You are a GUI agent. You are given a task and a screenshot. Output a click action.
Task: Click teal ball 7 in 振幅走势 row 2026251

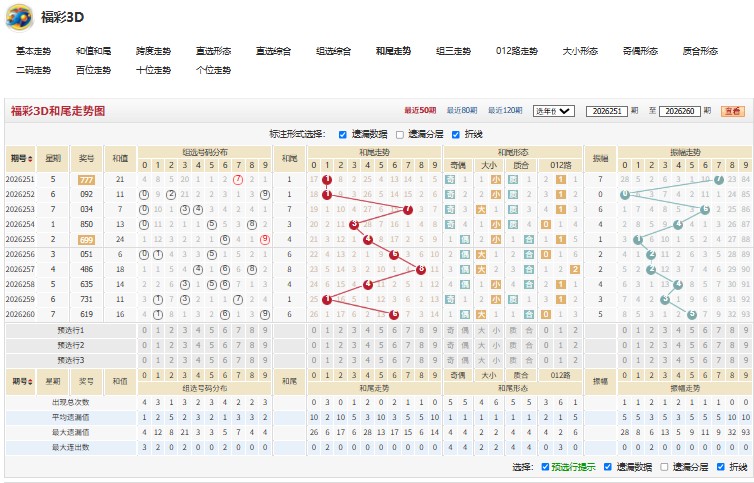[x=719, y=180]
